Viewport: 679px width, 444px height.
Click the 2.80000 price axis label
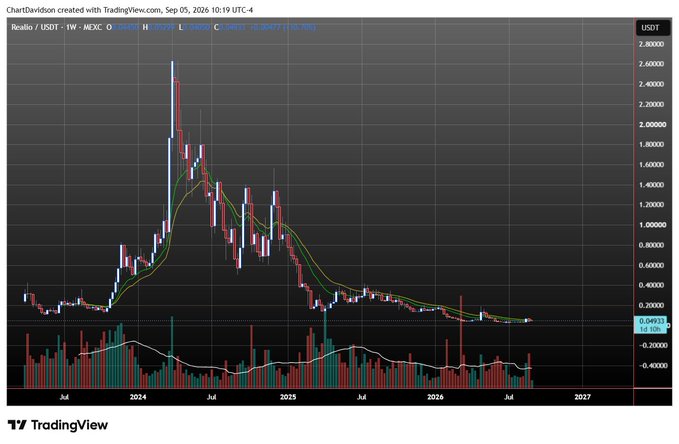[x=651, y=44]
